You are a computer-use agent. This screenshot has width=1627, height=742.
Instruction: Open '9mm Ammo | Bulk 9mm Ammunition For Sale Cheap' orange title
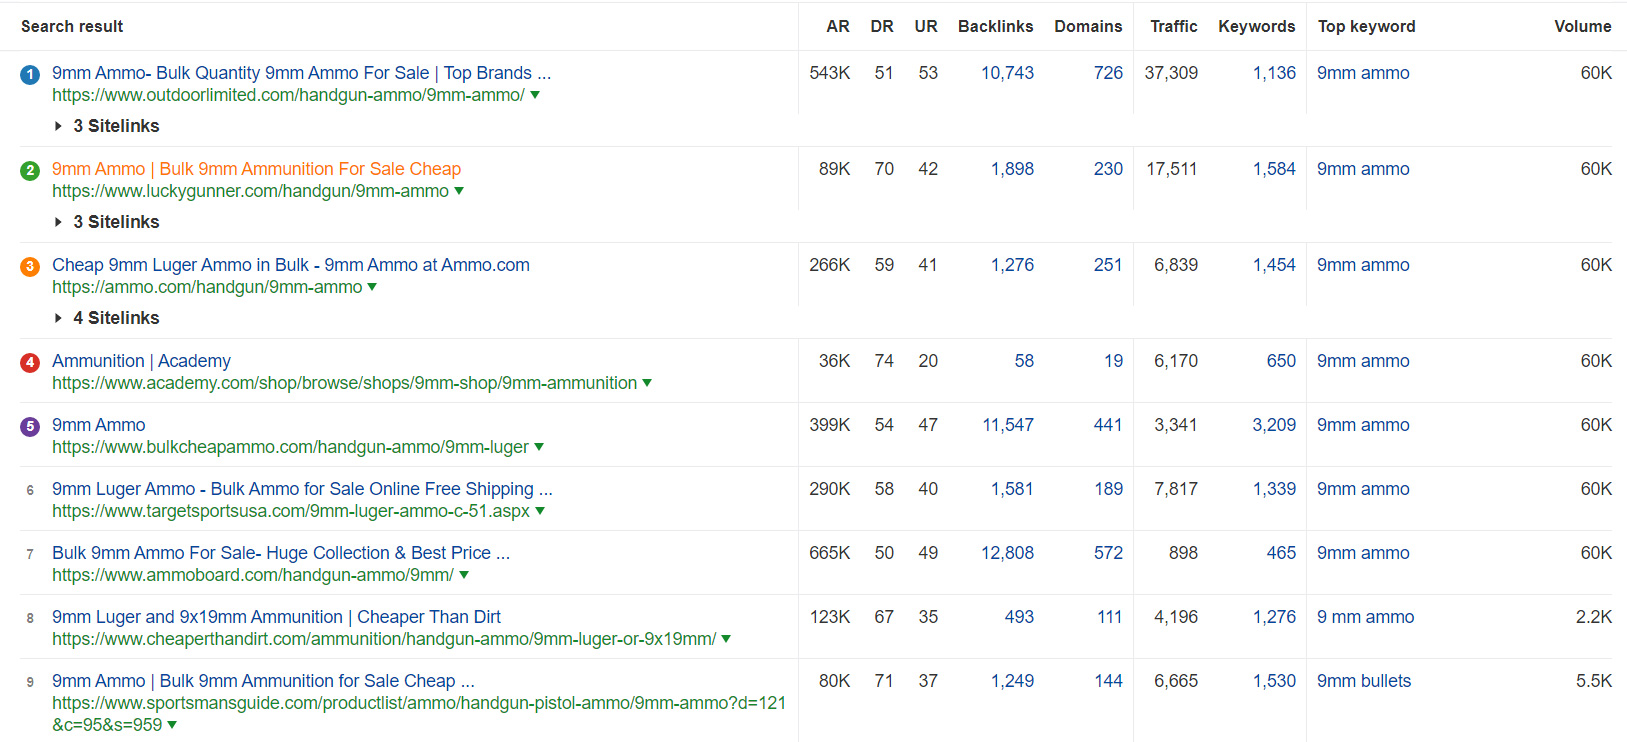point(256,169)
